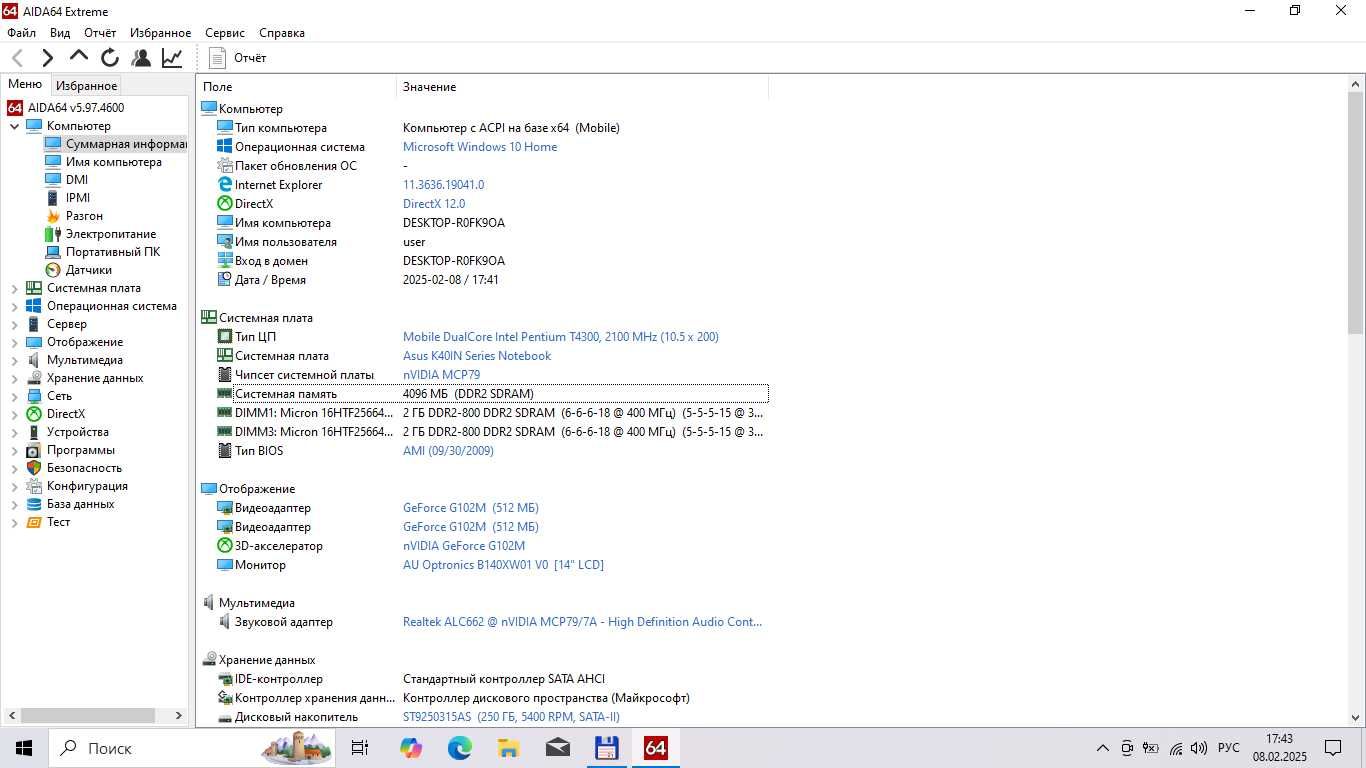Refresh the current page
This screenshot has height=768, width=1366.
[x=110, y=58]
